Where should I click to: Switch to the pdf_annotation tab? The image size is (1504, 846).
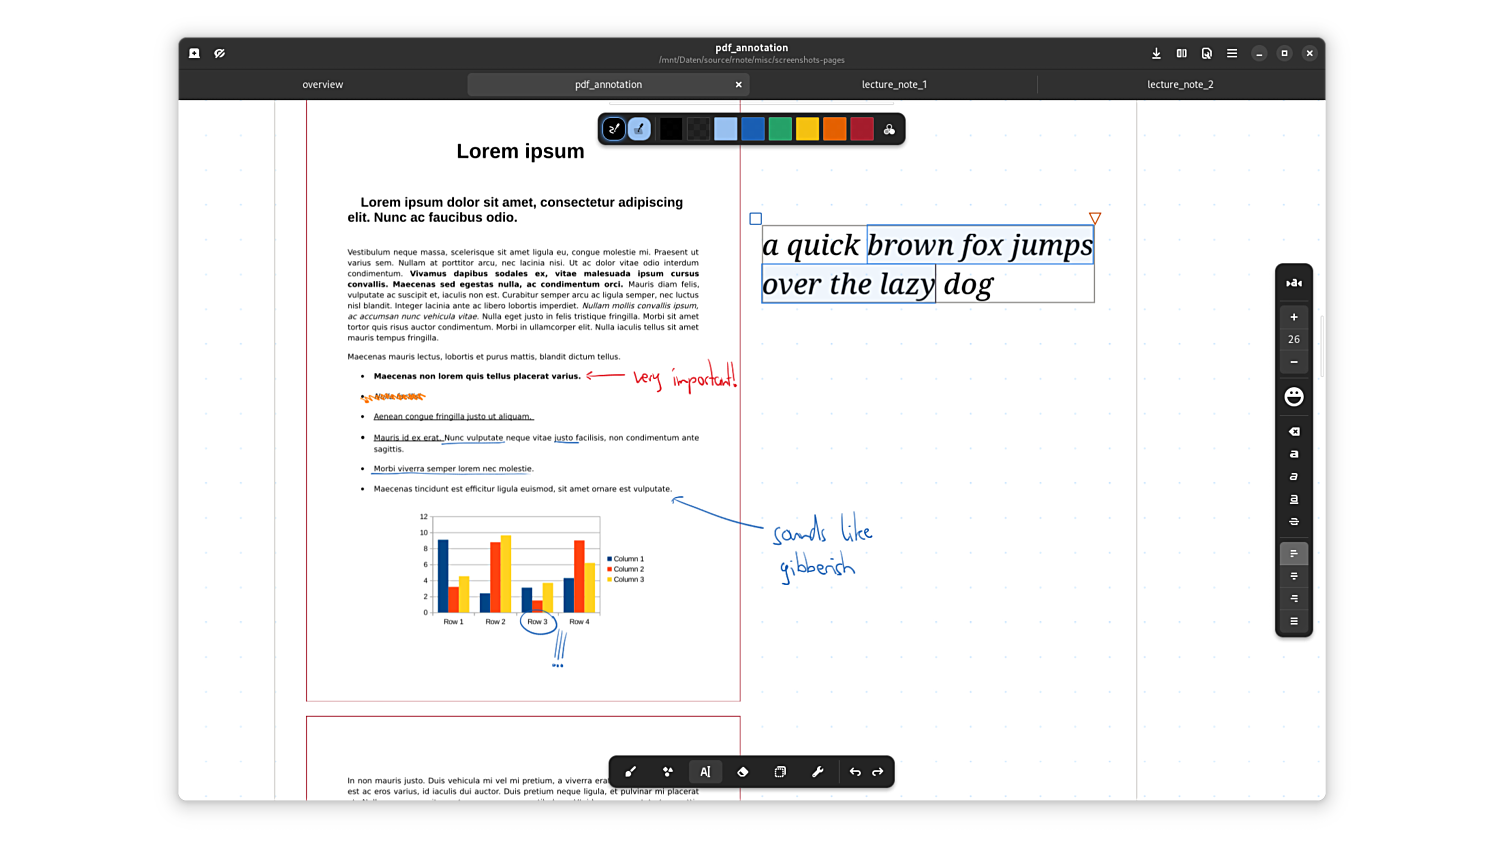coord(608,85)
